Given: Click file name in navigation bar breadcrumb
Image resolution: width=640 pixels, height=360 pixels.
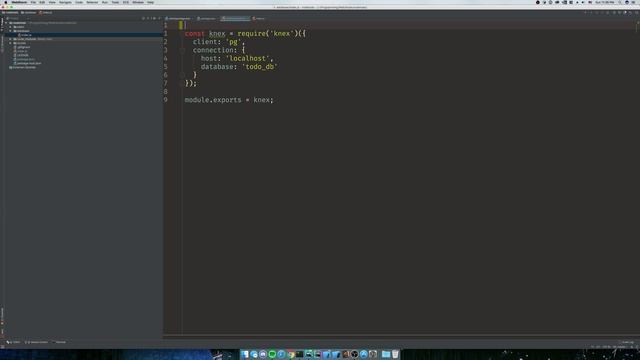Looking at the screenshot, I should [46, 13].
